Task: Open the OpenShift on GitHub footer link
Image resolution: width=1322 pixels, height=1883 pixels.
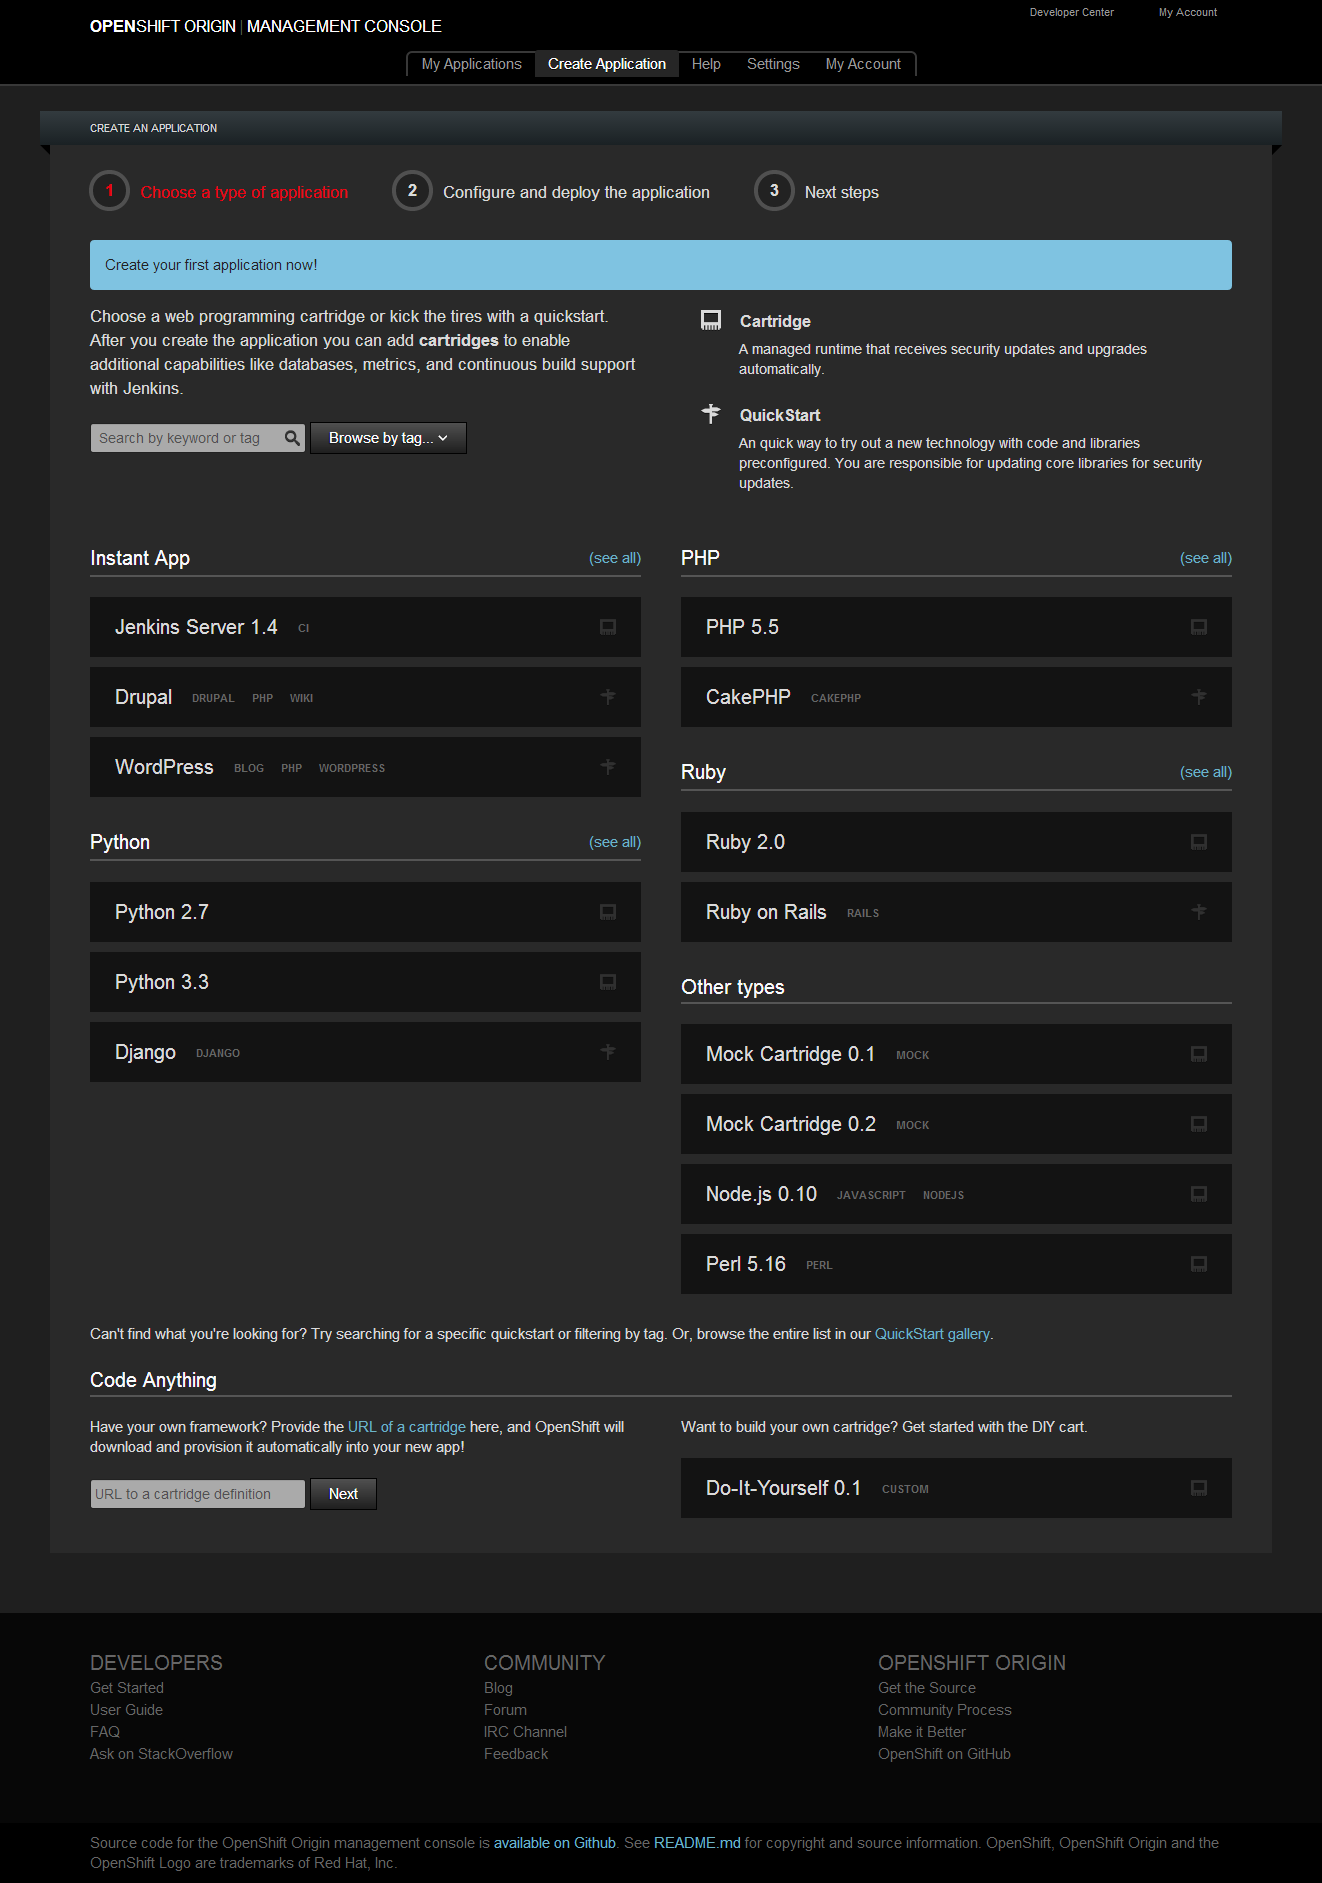Action: 944,1754
